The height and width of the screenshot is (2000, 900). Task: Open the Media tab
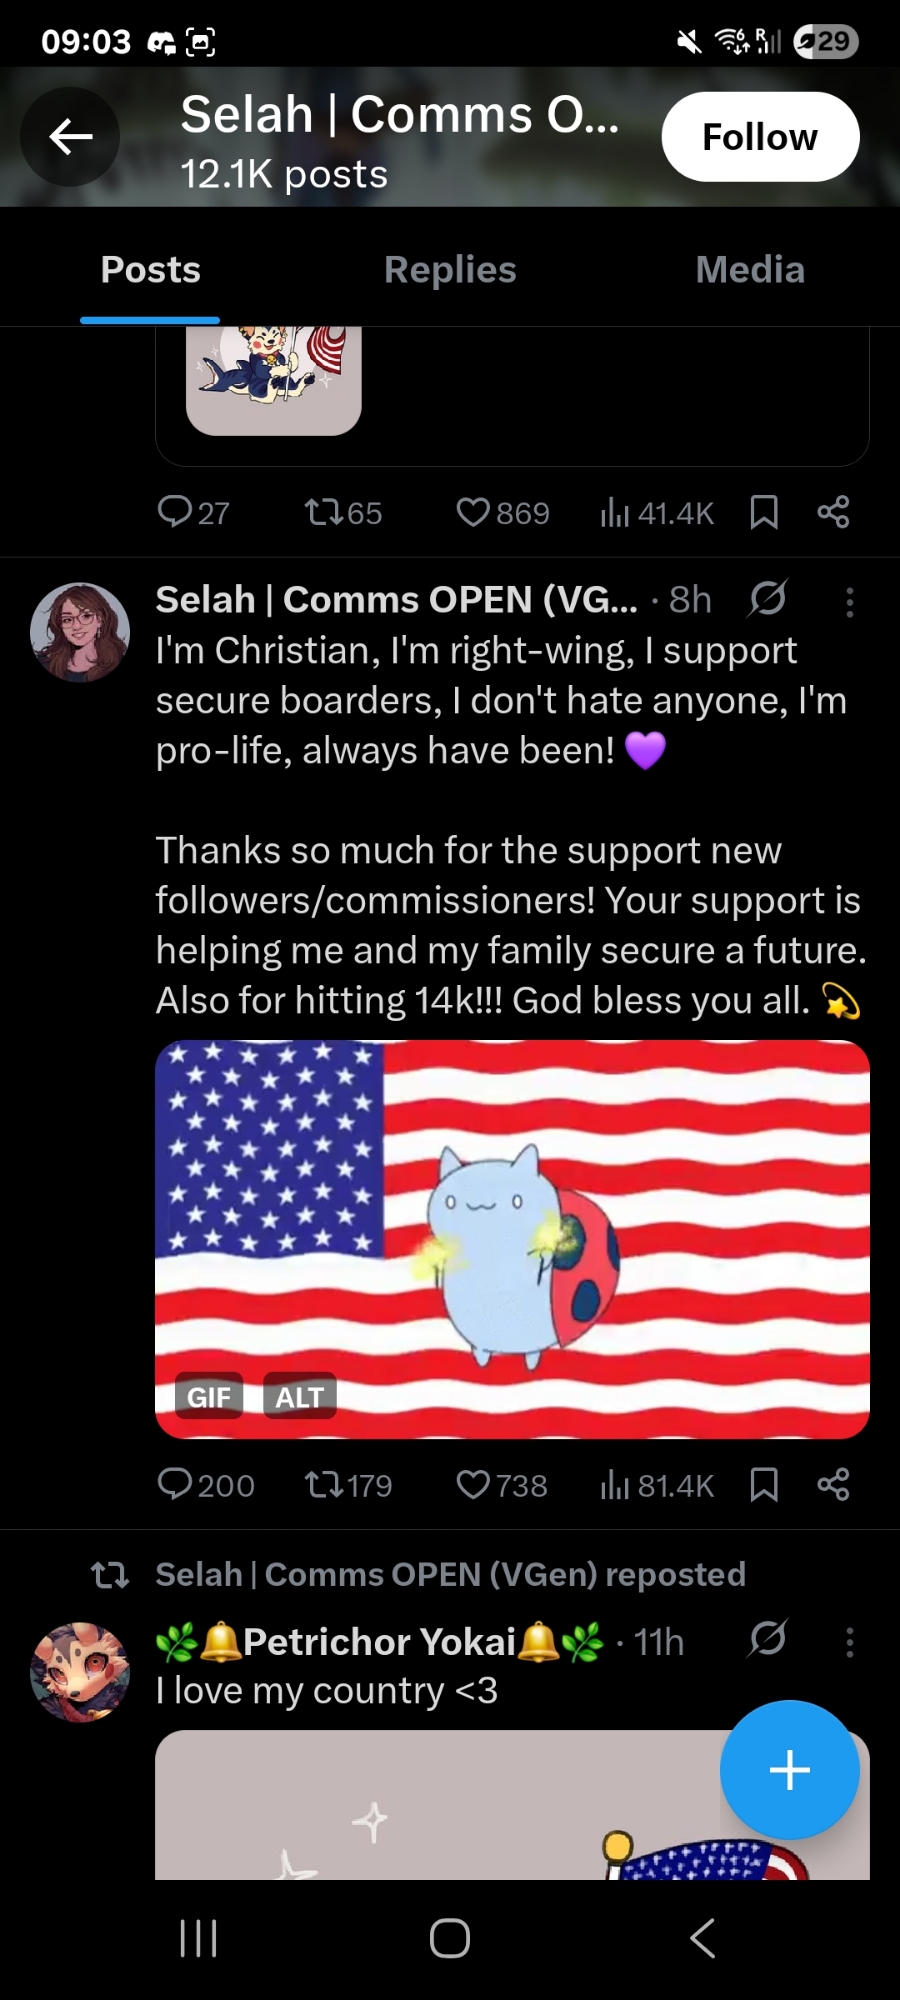[750, 270]
